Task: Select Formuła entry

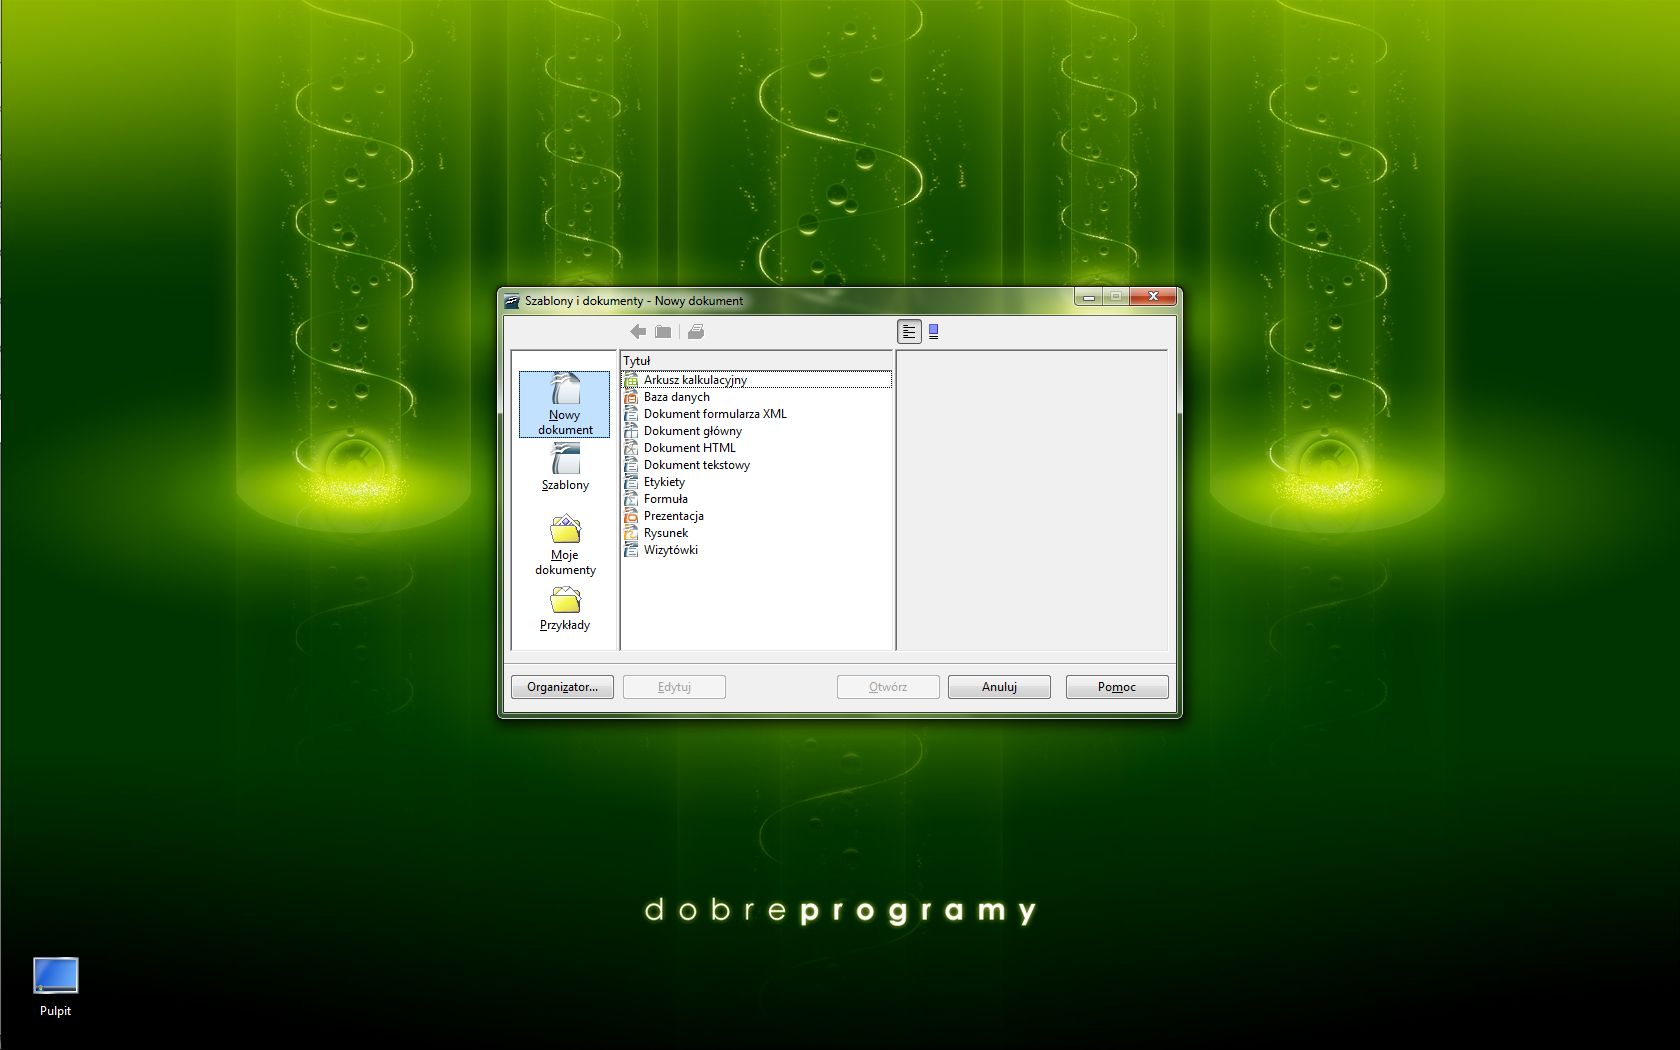Action: click(756, 499)
